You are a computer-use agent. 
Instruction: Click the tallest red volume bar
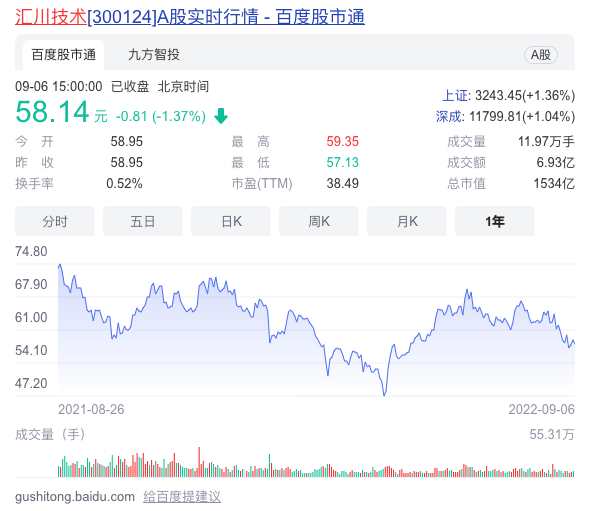tap(199, 462)
